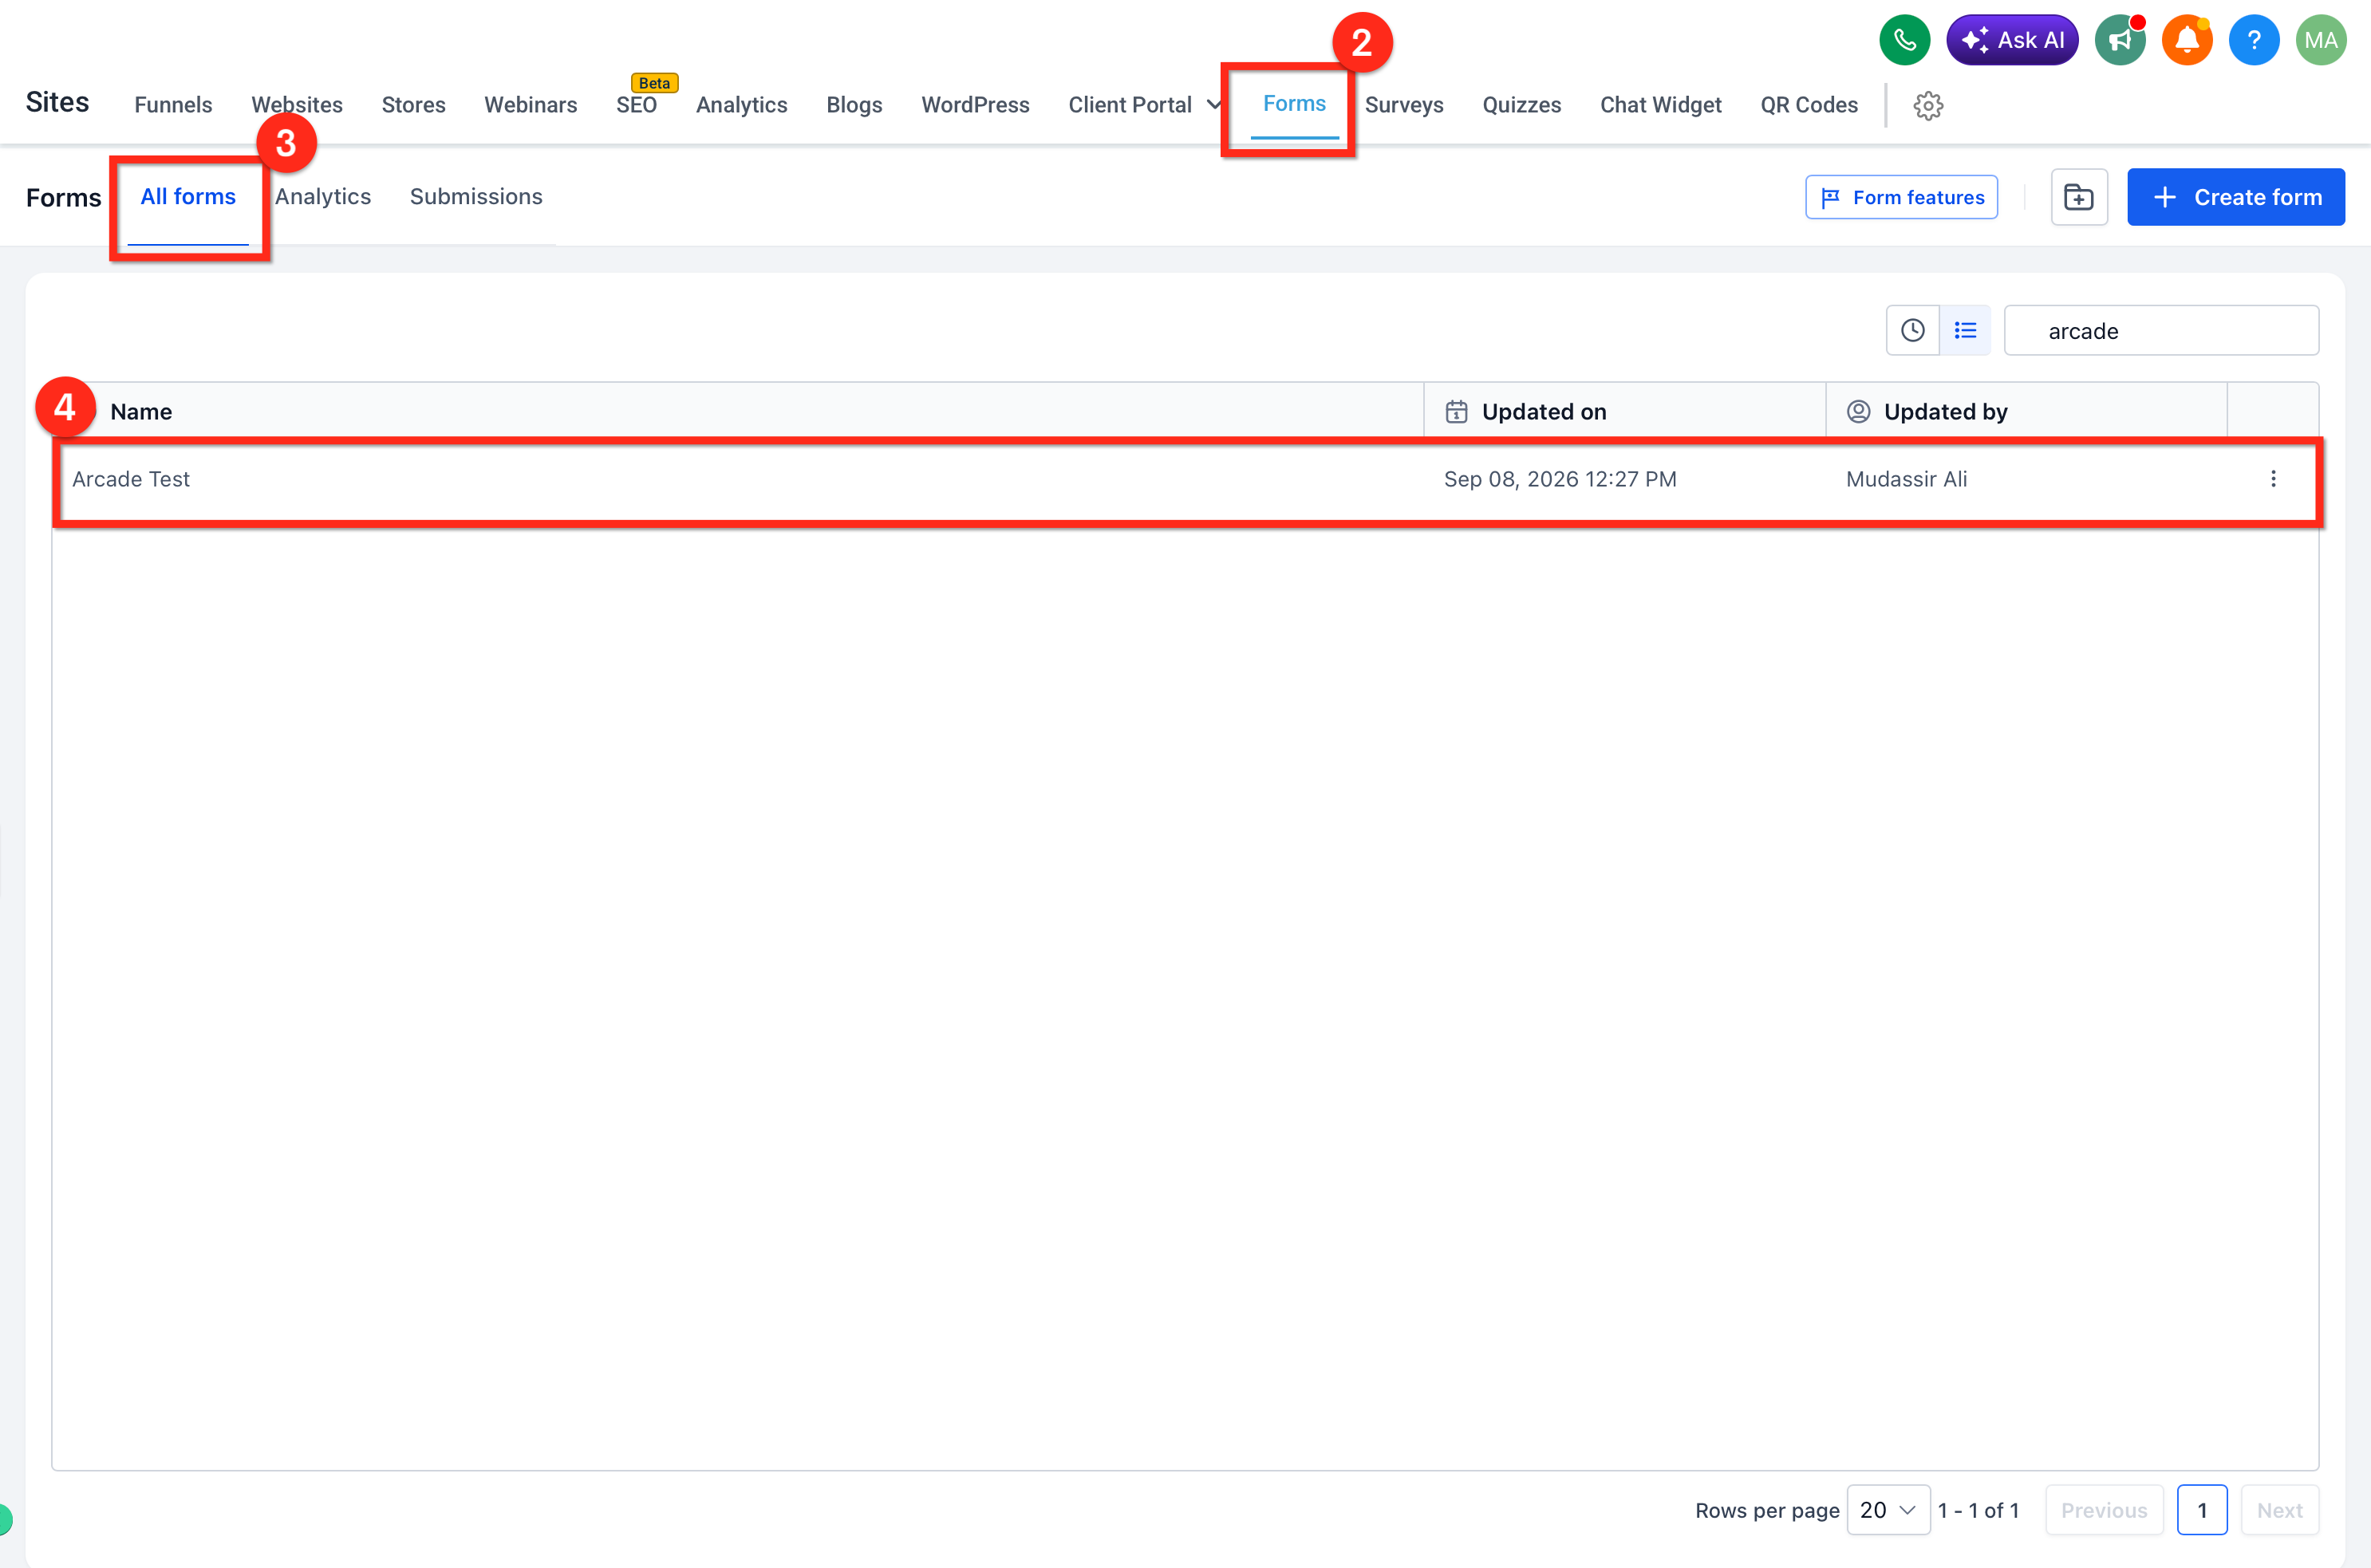Switch to list view icon
This screenshot has width=2371, height=1568.
click(1965, 330)
